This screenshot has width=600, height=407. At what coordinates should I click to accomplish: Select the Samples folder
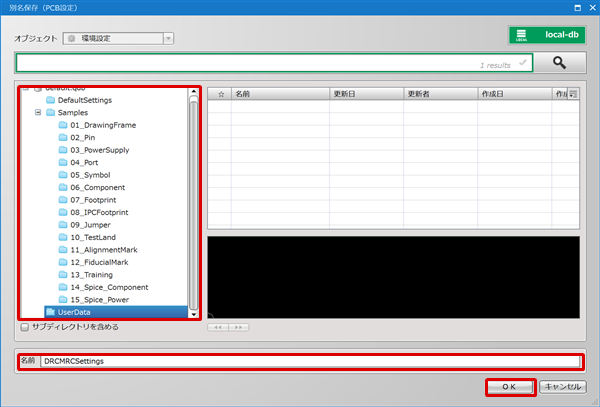(x=67, y=112)
